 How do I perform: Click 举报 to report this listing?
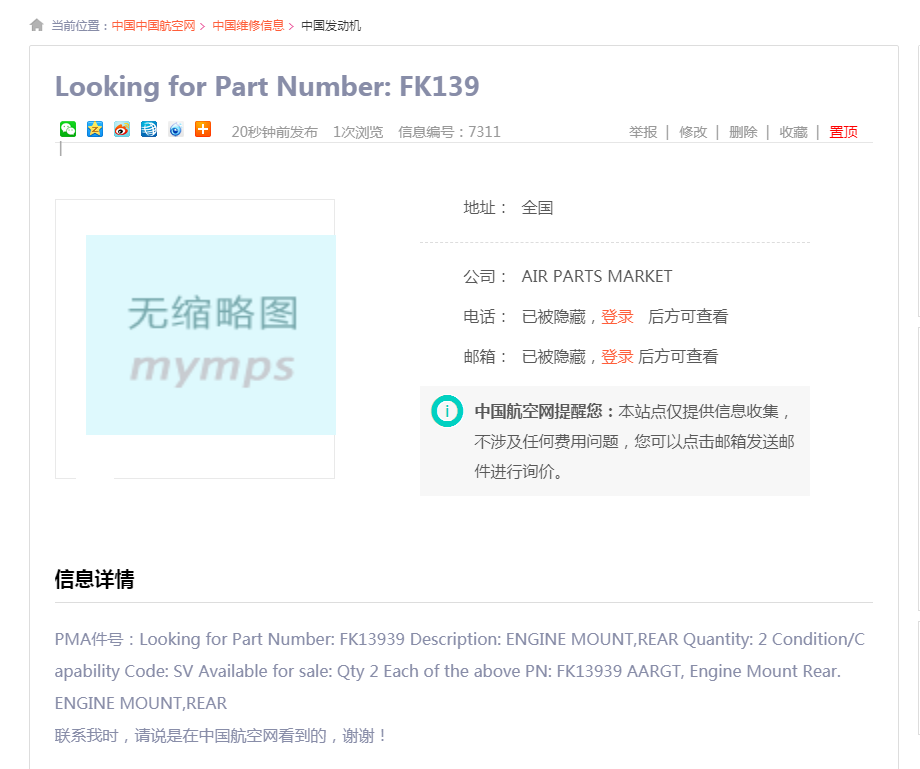[x=643, y=132]
